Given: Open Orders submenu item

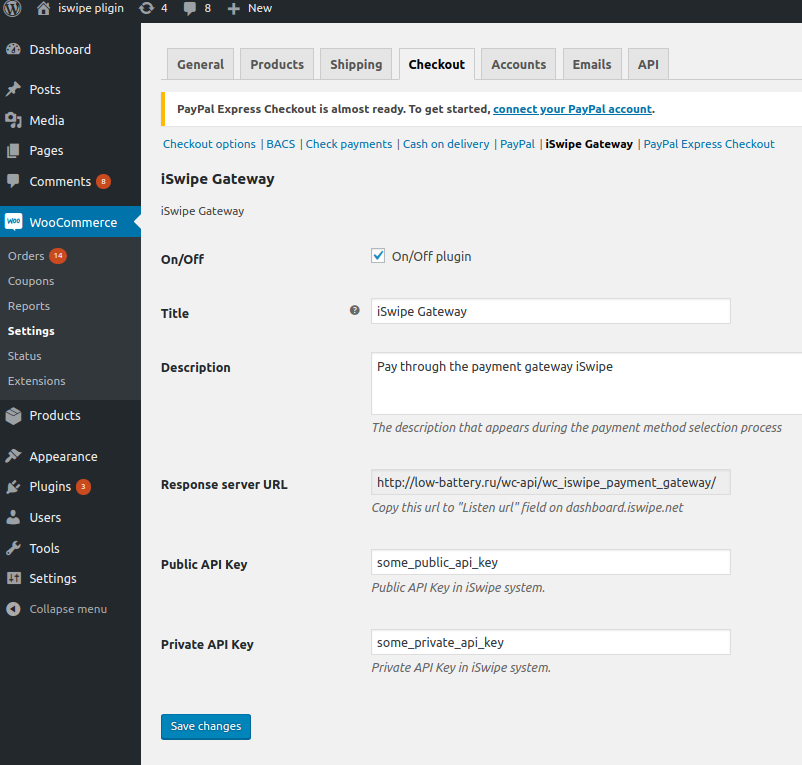Looking at the screenshot, I should (26, 256).
